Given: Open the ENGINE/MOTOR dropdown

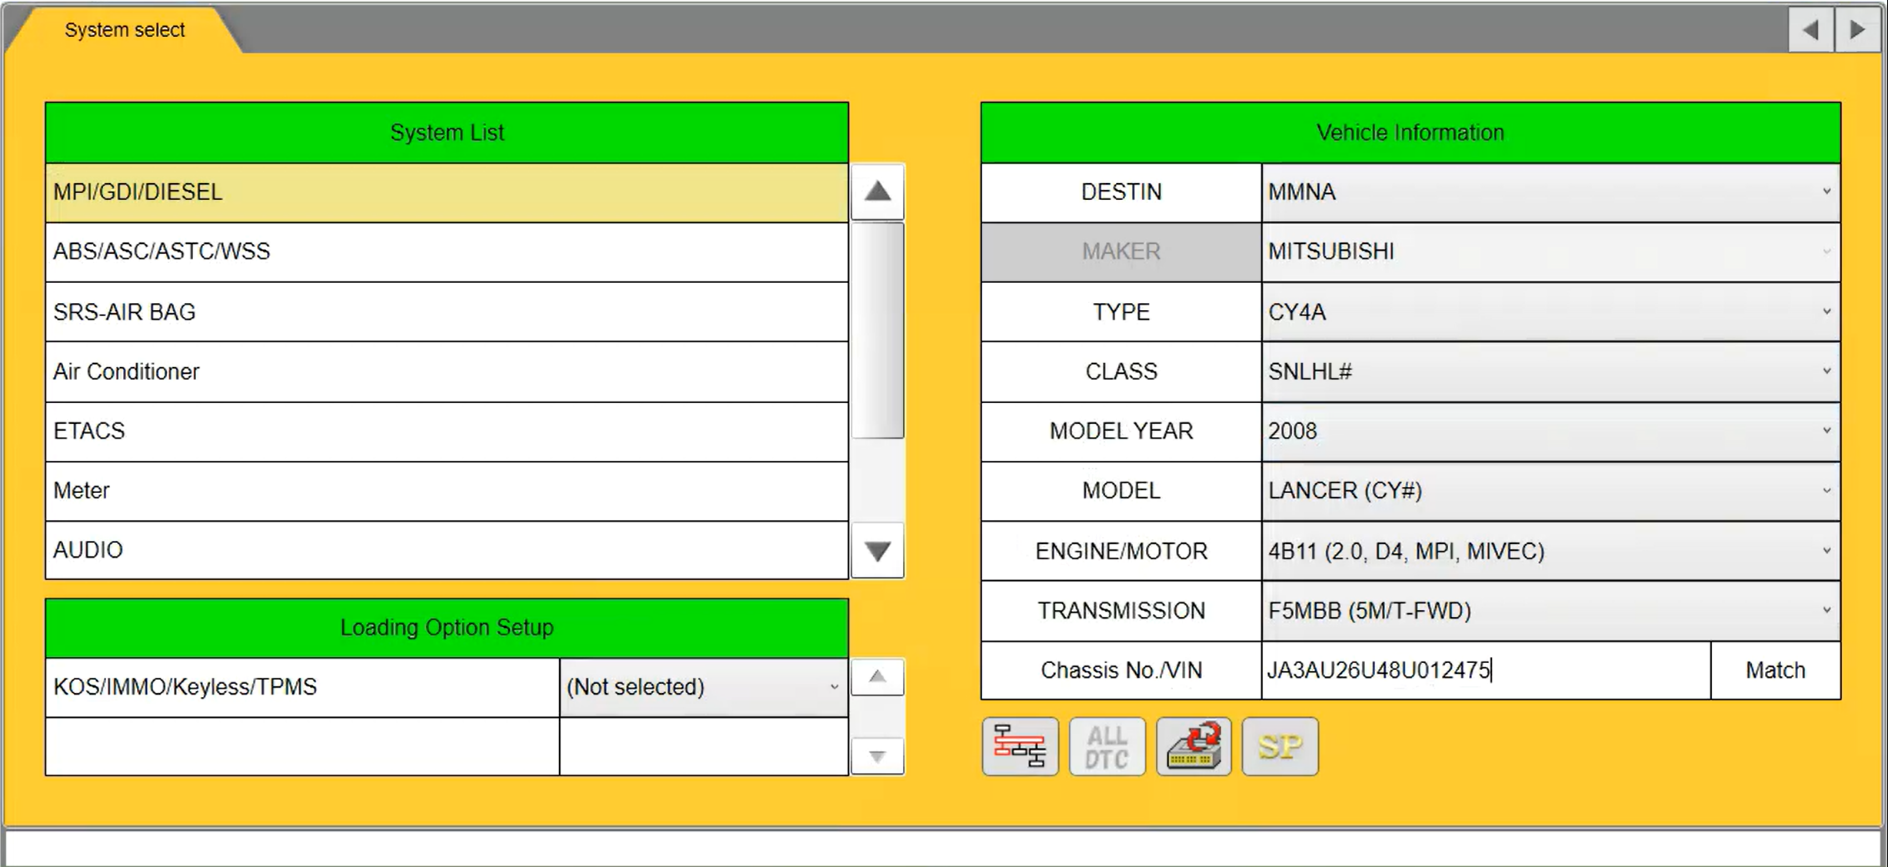Looking at the screenshot, I should [1550, 551].
